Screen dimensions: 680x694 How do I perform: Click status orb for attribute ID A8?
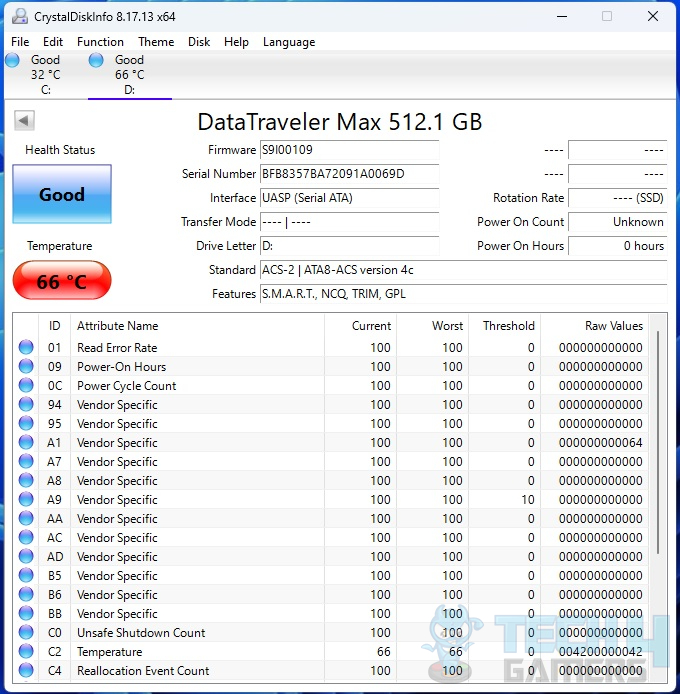(x=26, y=480)
